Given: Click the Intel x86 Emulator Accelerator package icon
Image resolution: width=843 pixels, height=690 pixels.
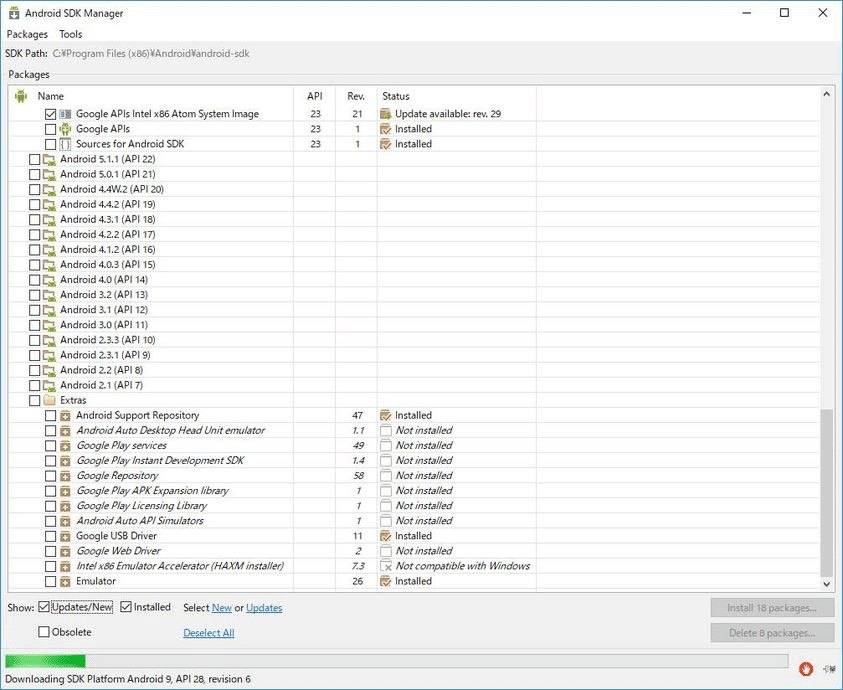Looking at the screenshot, I should (x=65, y=566).
